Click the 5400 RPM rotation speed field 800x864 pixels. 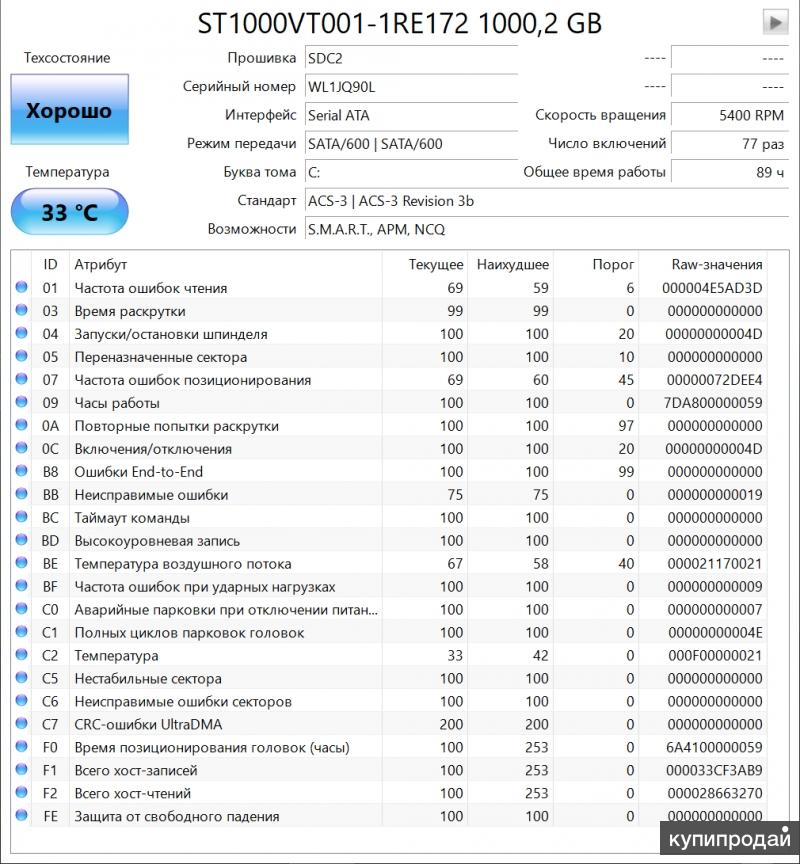click(x=728, y=115)
